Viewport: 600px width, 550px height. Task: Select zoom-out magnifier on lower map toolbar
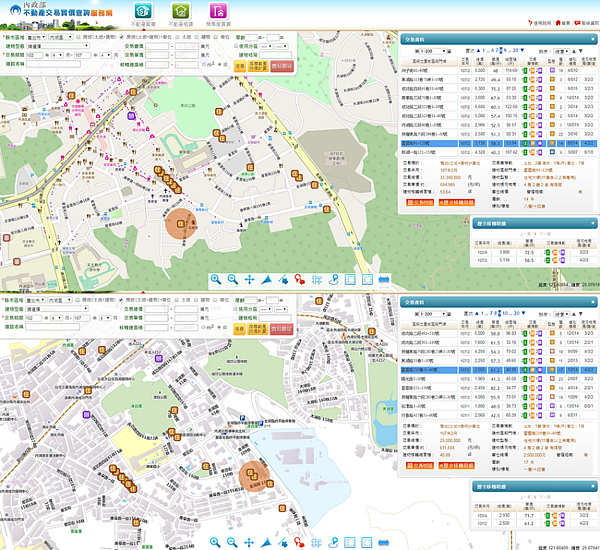(232, 542)
